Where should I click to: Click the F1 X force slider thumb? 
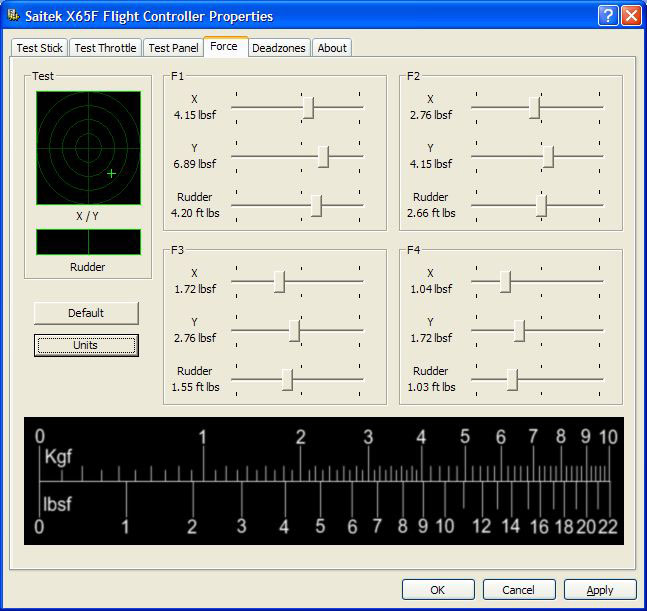[x=308, y=108]
